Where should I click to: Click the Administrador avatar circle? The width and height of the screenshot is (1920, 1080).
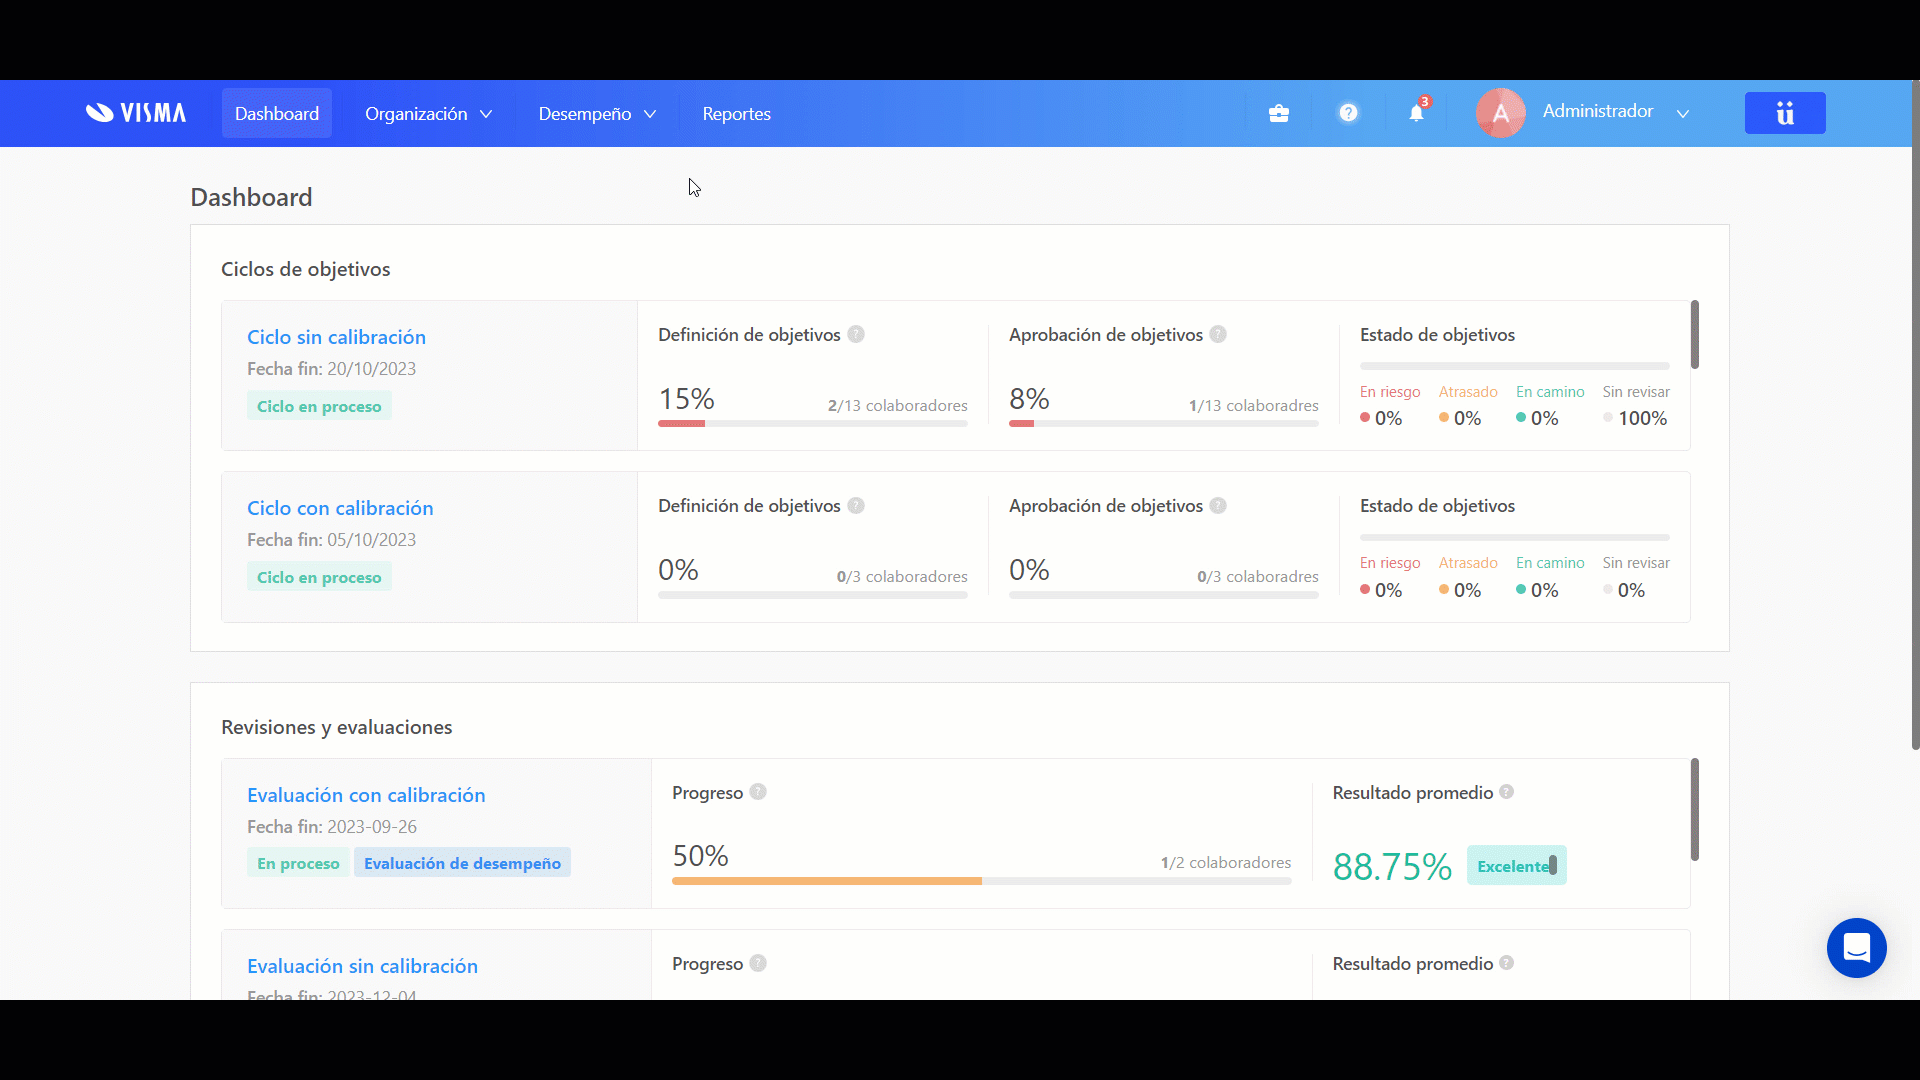pos(1500,113)
